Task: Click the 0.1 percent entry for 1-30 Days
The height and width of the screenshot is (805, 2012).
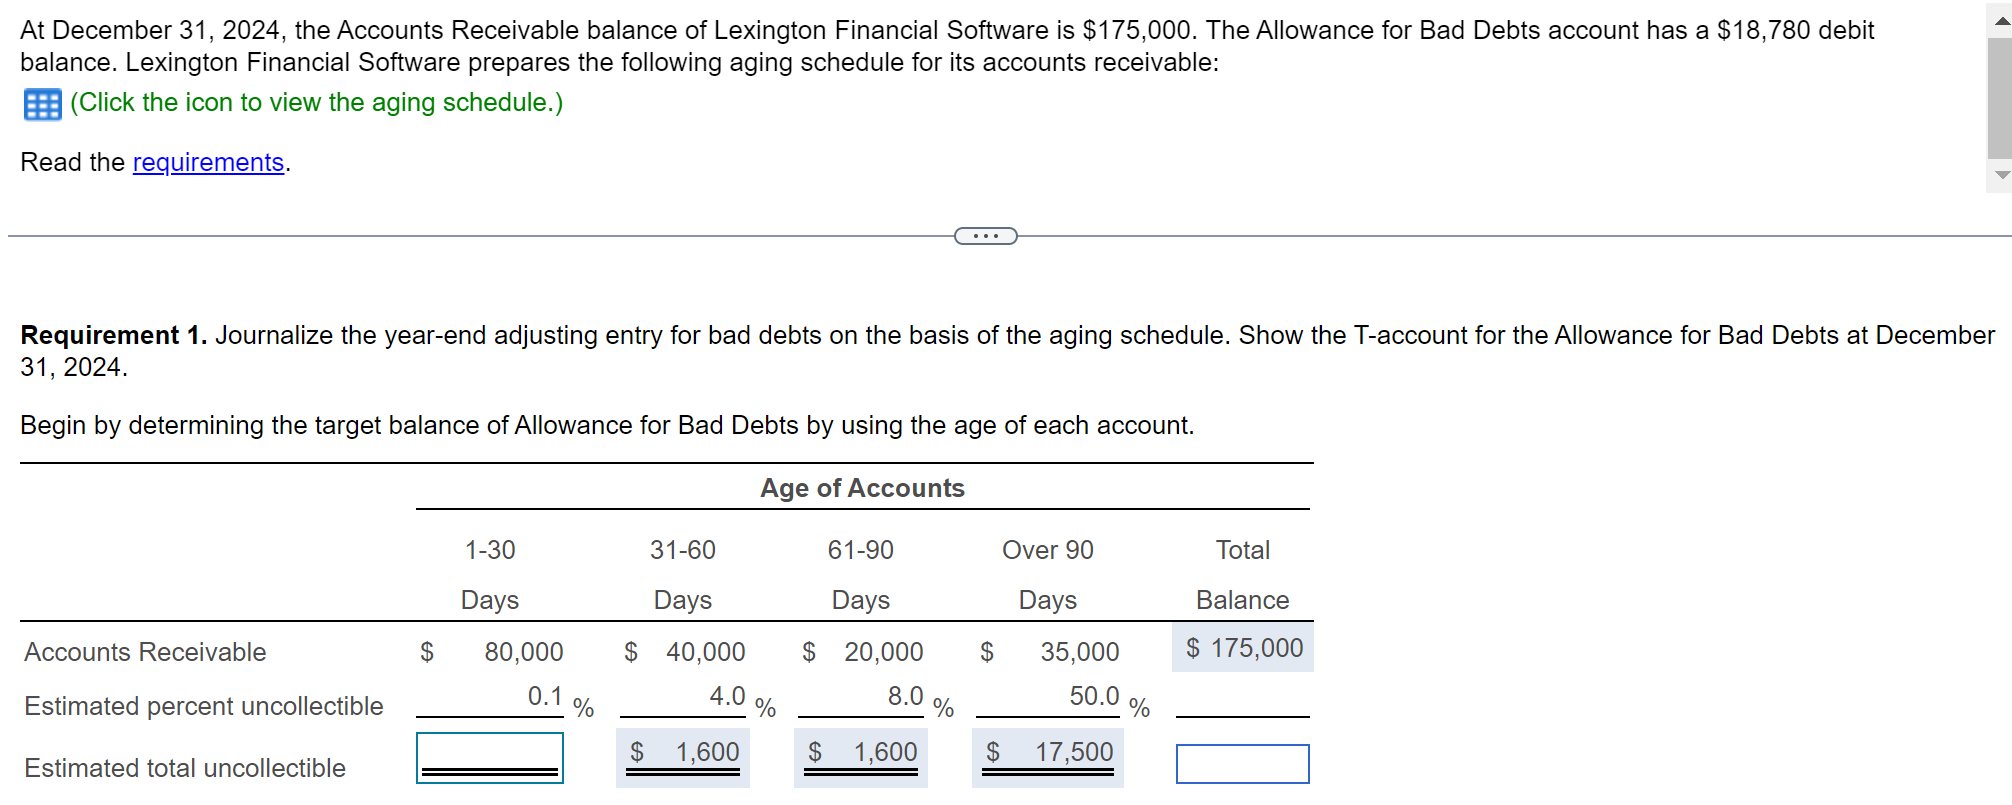Action: click(543, 696)
